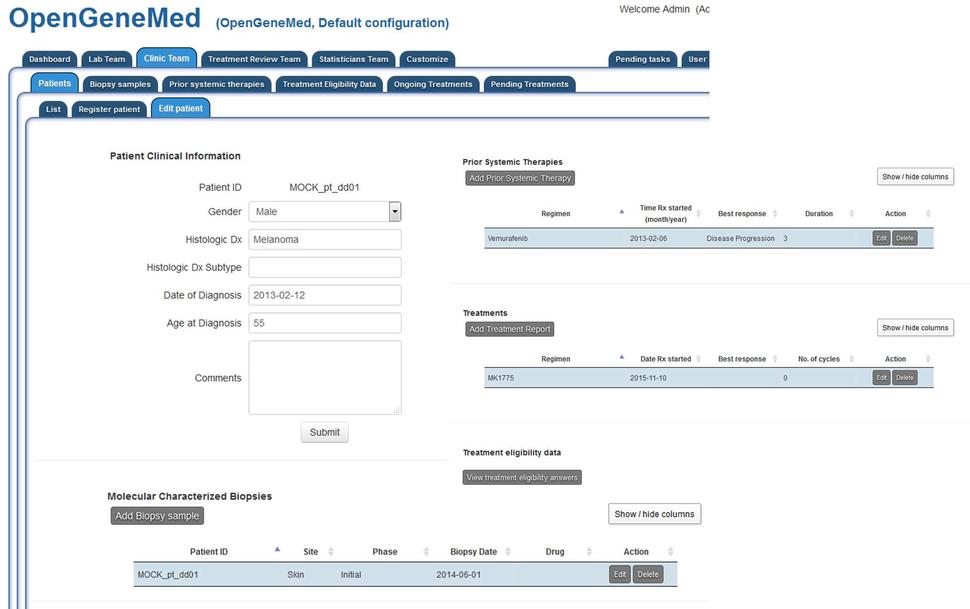Delete the Vemurafenib therapy row

click(x=904, y=238)
